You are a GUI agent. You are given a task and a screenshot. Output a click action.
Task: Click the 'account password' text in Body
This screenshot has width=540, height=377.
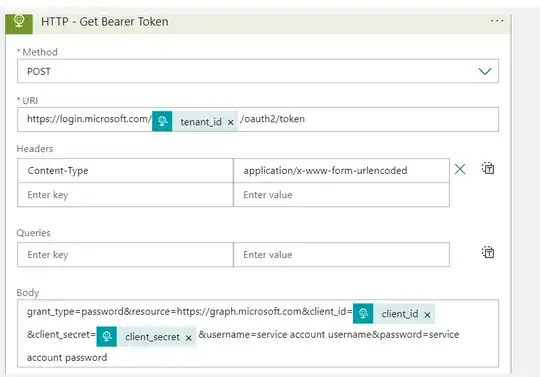pos(67,358)
